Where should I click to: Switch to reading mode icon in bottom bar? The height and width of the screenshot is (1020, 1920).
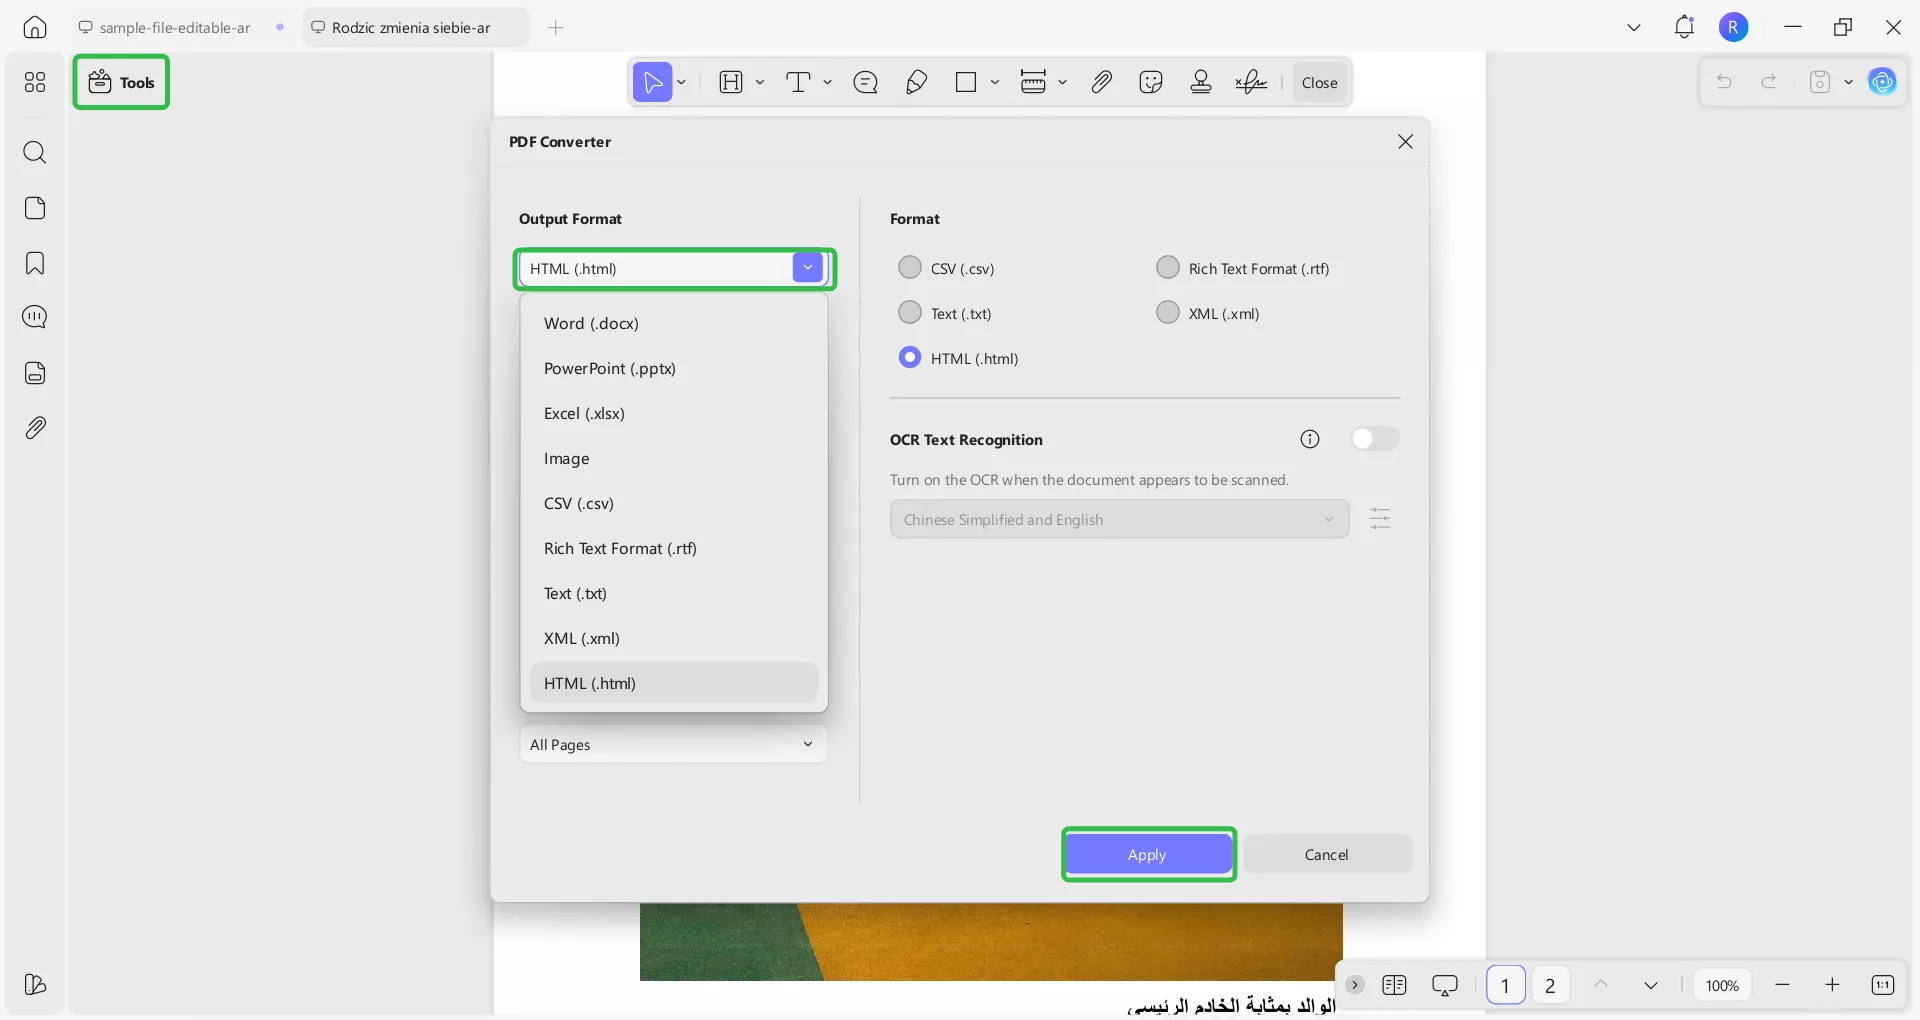click(1394, 985)
